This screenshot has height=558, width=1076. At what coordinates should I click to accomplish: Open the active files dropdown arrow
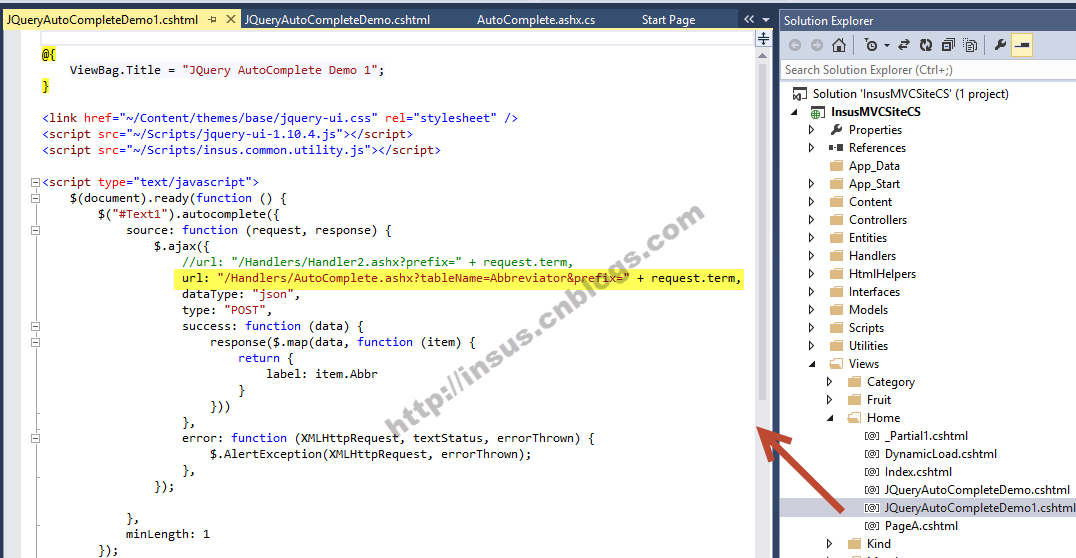click(766, 20)
